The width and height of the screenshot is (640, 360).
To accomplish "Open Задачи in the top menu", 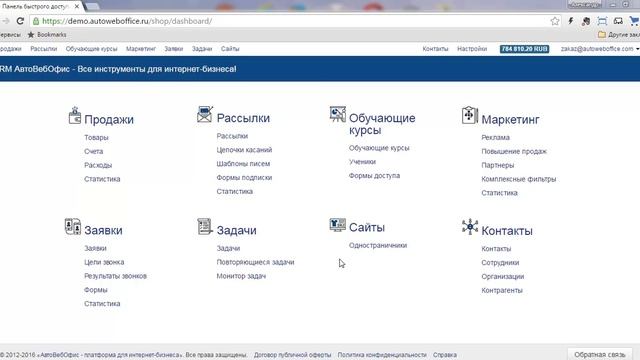I will 202,49.
